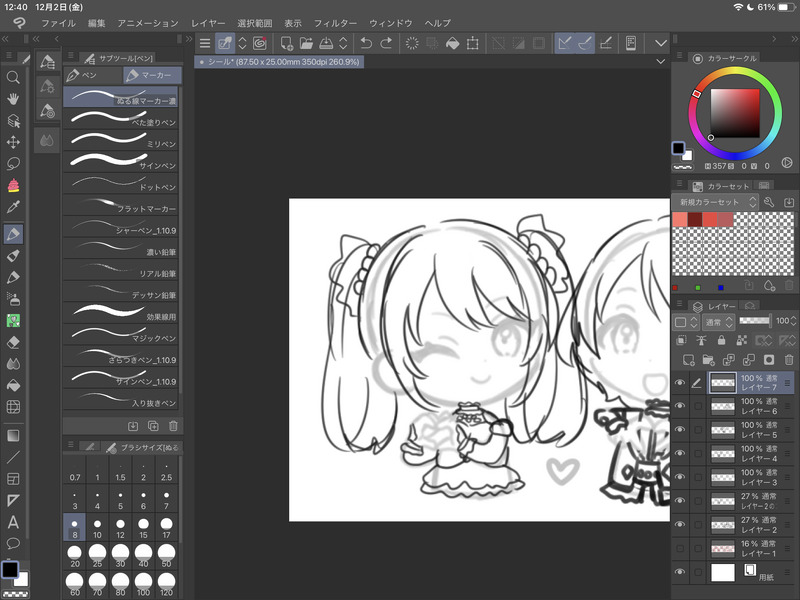Image resolution: width=800 pixels, height=600 pixels.
Task: Open file via folder icon in command bar
Action: [306, 43]
